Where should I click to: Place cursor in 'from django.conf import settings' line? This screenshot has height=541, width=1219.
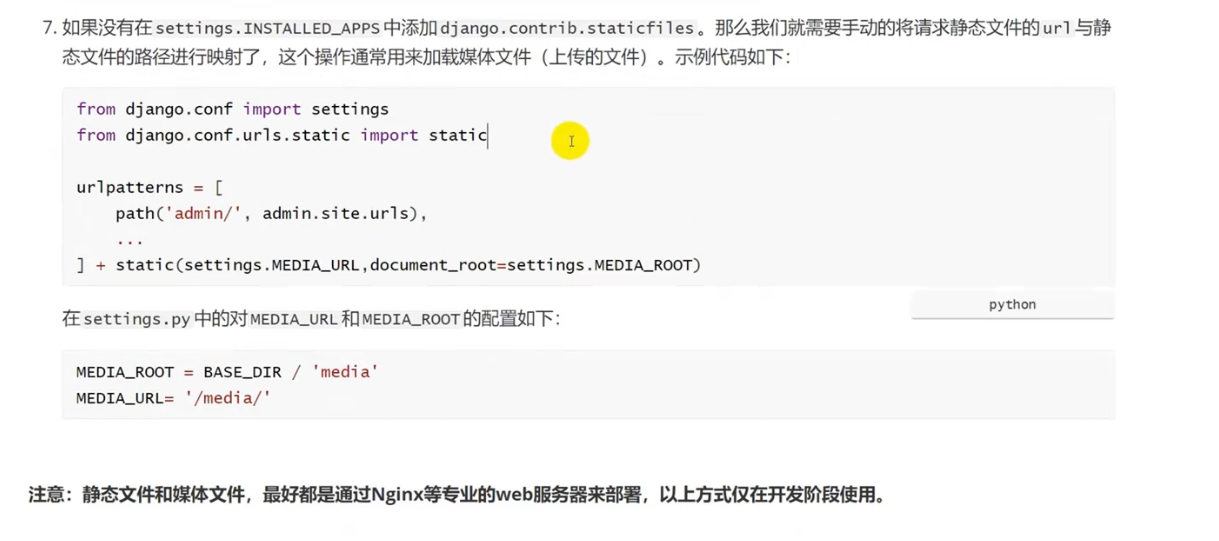click(x=232, y=108)
